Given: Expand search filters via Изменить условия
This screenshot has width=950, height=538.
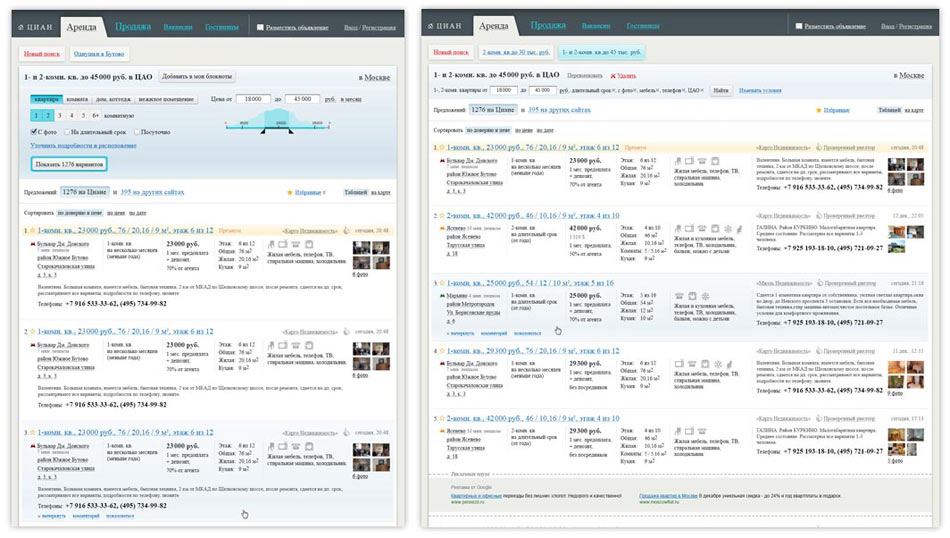Looking at the screenshot, I should pos(760,91).
